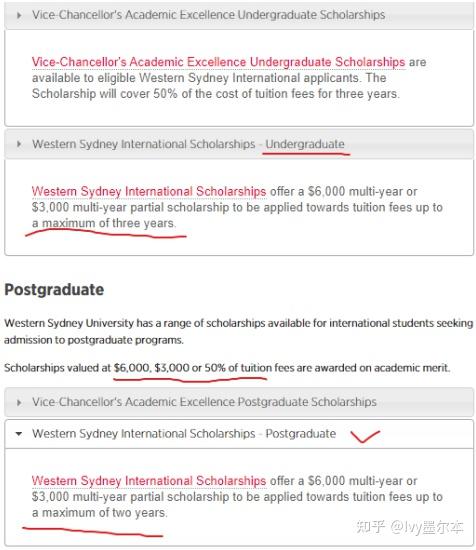Screen dimensions: 476x550
Task: Collapse the Vice-Chancellor's Undergraduate Scholarships arrow
Action: (19, 15)
